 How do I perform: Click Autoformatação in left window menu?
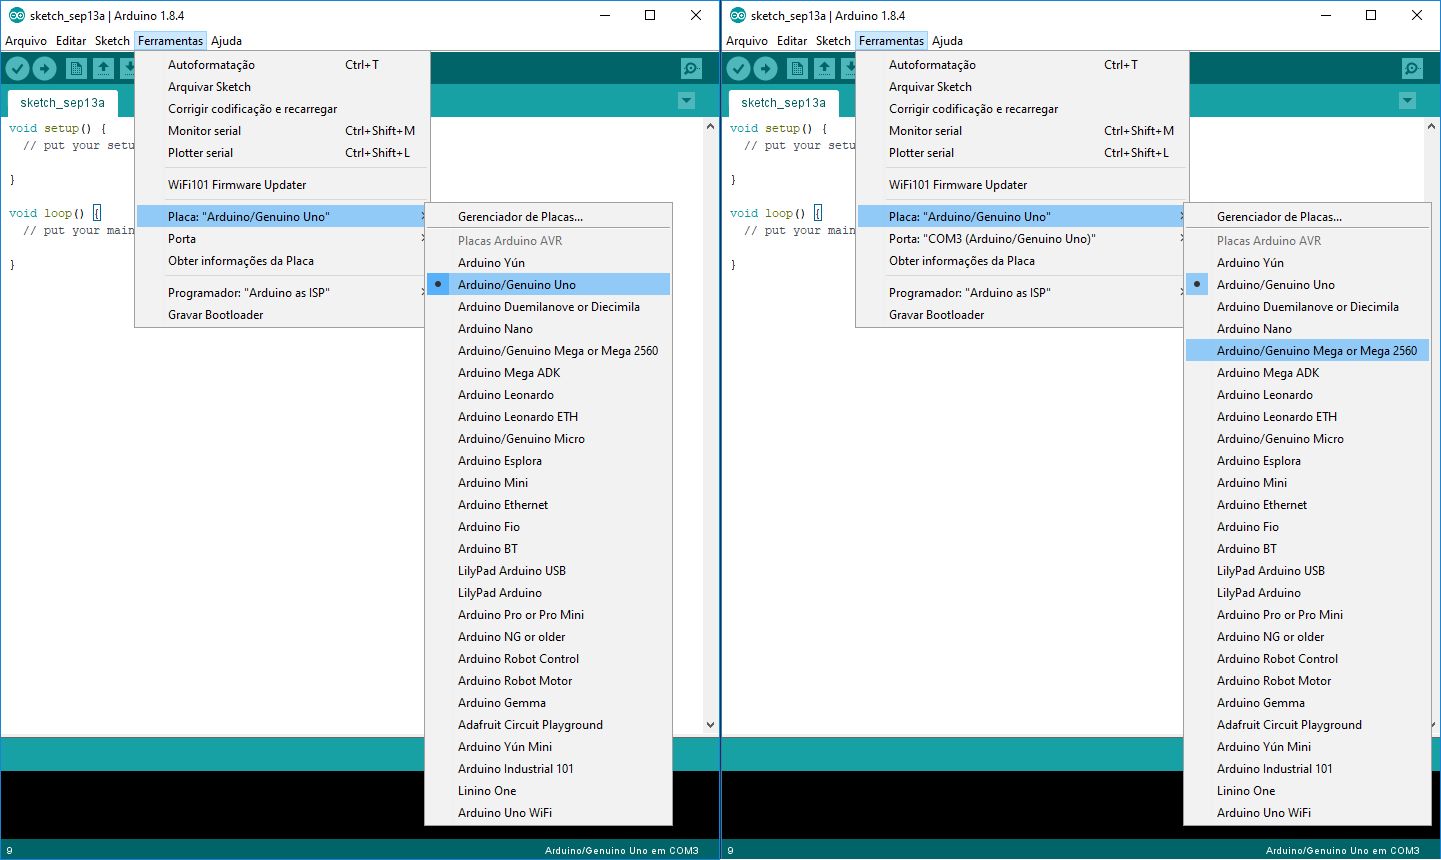pyautogui.click(x=282, y=65)
